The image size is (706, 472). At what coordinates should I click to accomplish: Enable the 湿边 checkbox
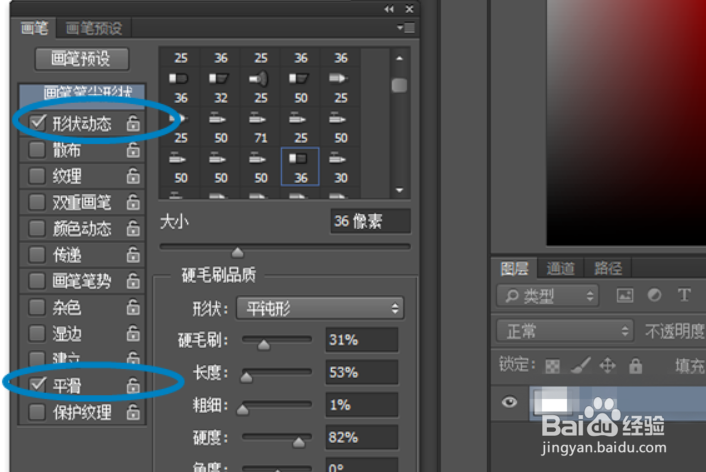(36, 333)
